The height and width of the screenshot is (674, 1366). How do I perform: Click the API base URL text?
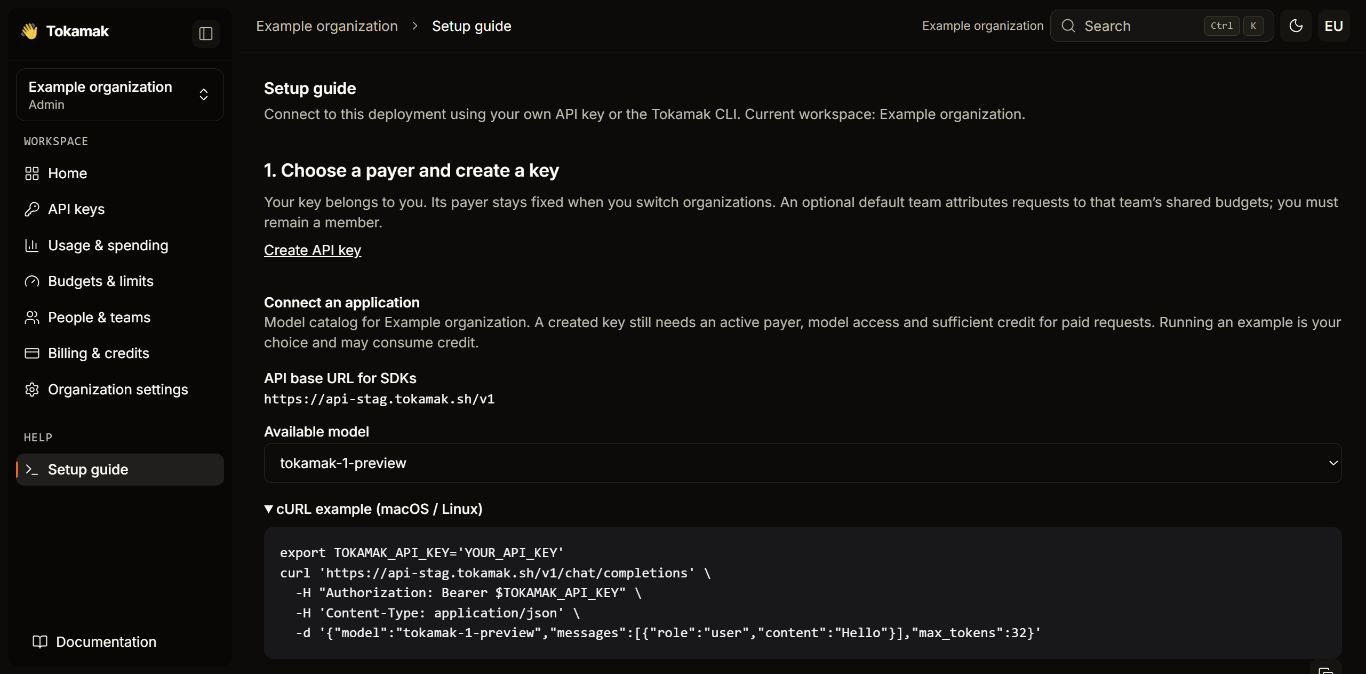click(379, 399)
